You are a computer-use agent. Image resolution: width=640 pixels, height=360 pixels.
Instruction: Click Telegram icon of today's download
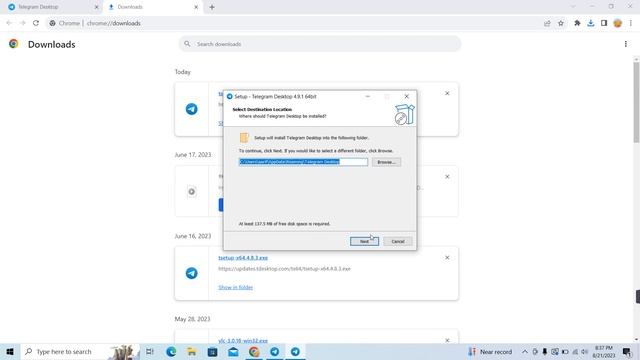click(x=191, y=109)
